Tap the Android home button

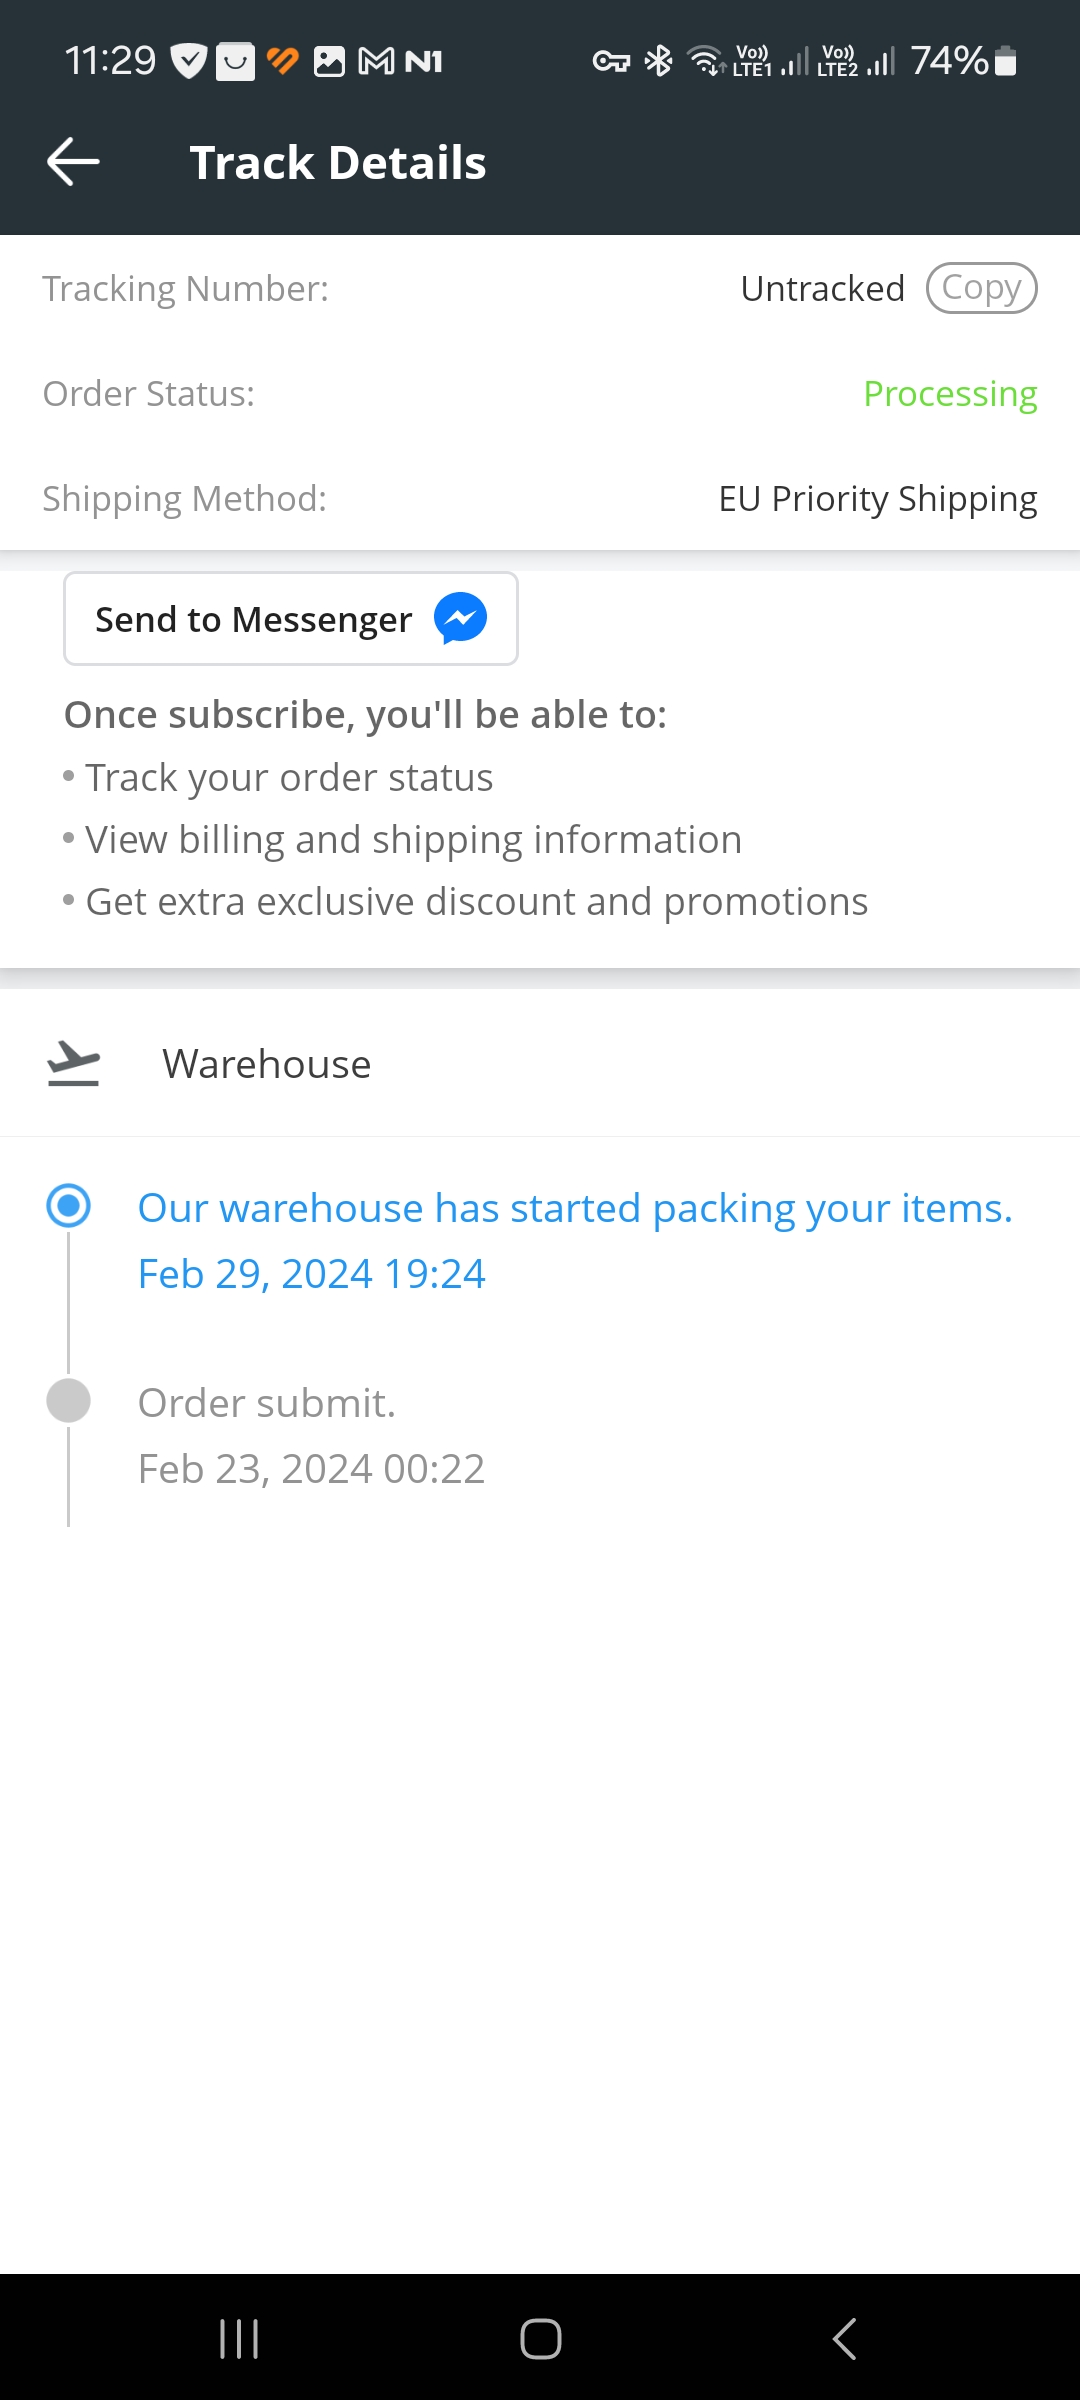pos(541,2339)
